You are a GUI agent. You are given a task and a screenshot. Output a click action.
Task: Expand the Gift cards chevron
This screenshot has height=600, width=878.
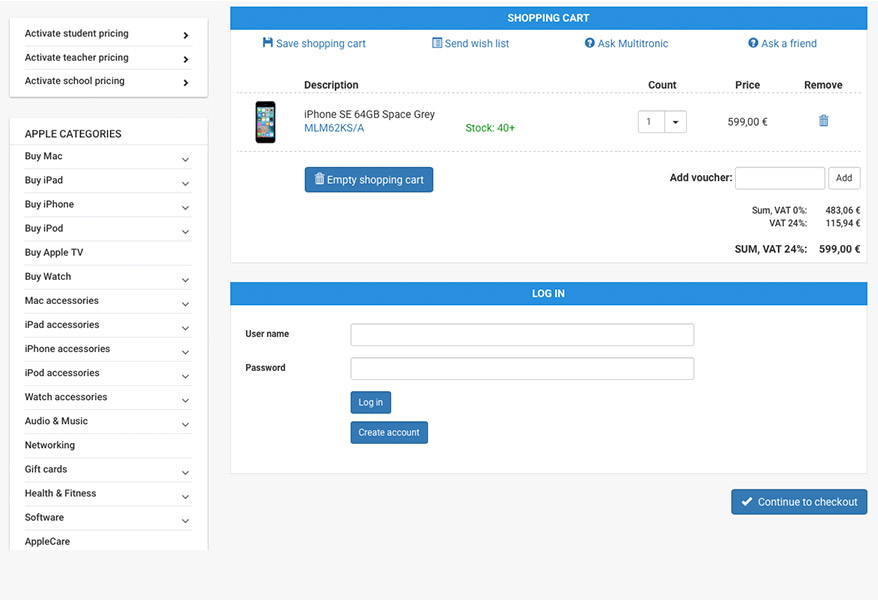185,472
